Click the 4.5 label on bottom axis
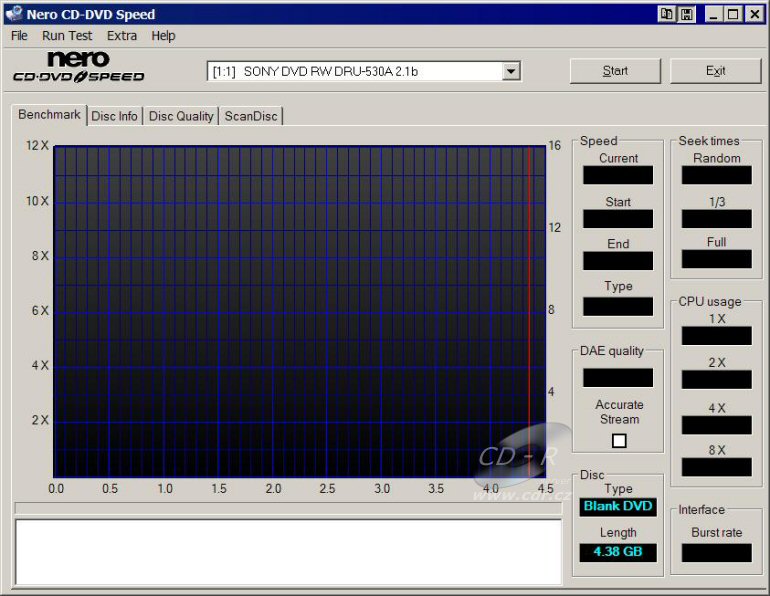 tap(545, 489)
